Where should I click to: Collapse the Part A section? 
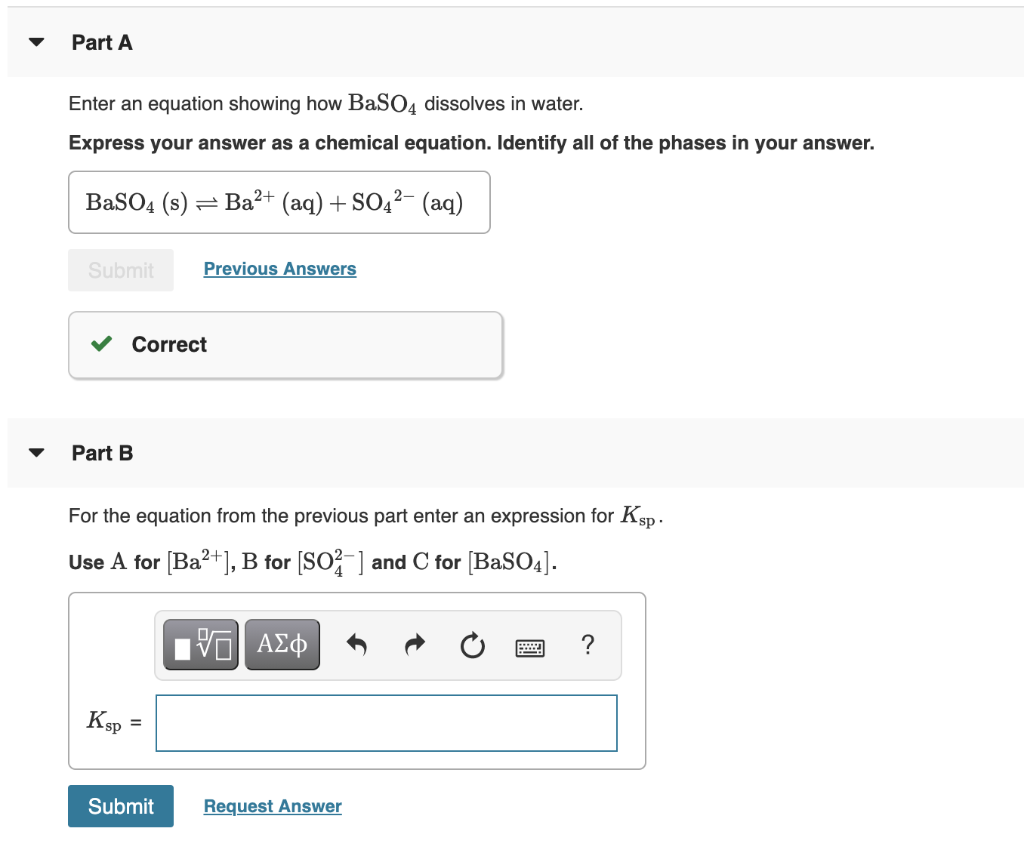point(35,42)
